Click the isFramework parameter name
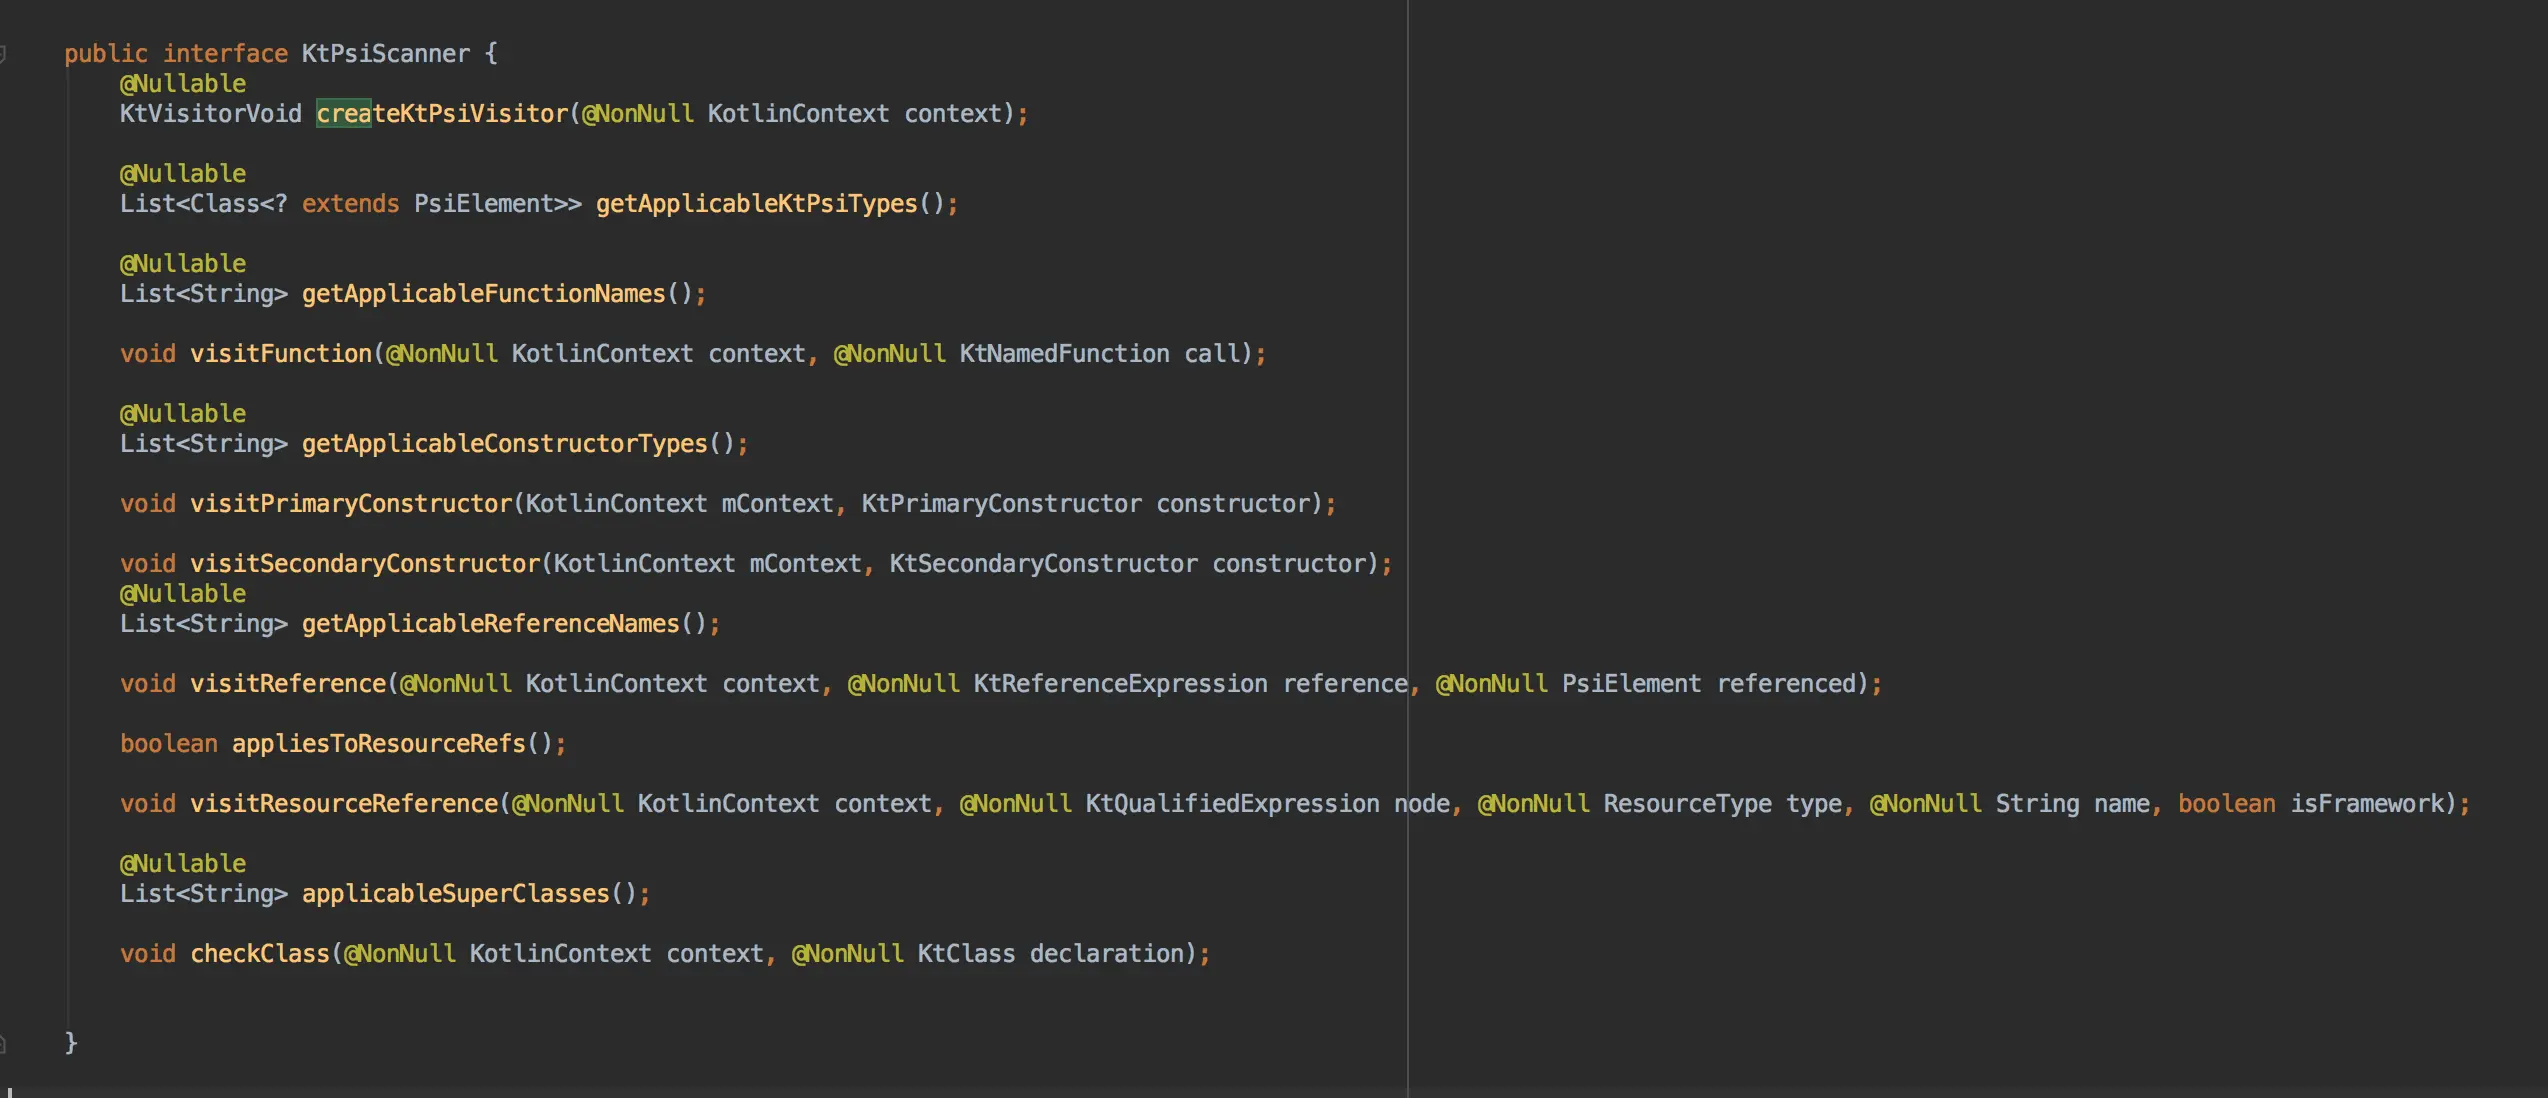Image resolution: width=2548 pixels, height=1098 pixels. click(x=2366, y=804)
